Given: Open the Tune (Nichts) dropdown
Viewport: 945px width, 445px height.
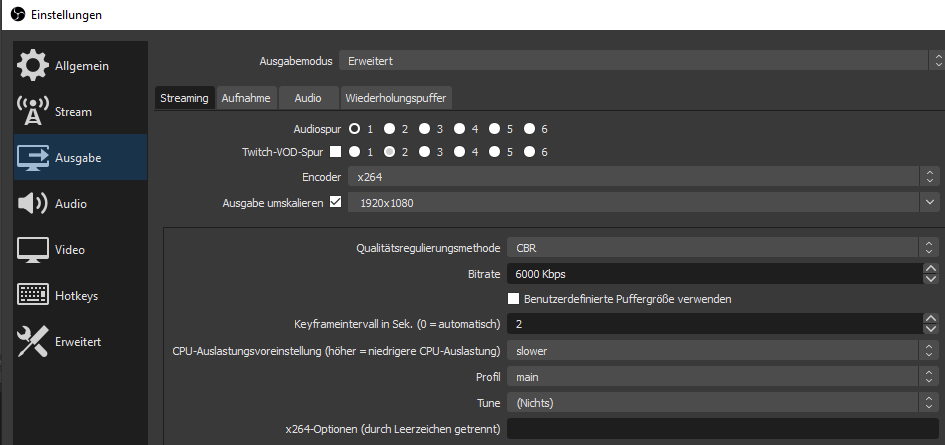Looking at the screenshot, I should [x=723, y=402].
